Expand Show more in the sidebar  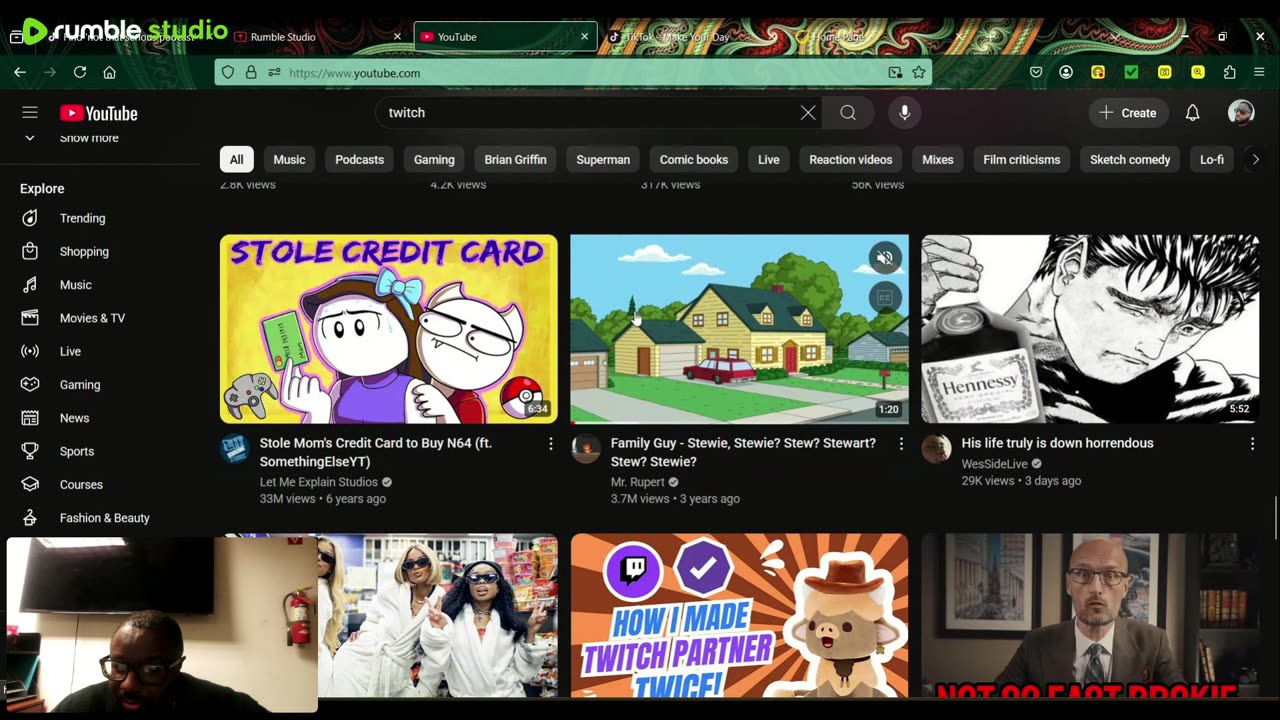[88, 138]
